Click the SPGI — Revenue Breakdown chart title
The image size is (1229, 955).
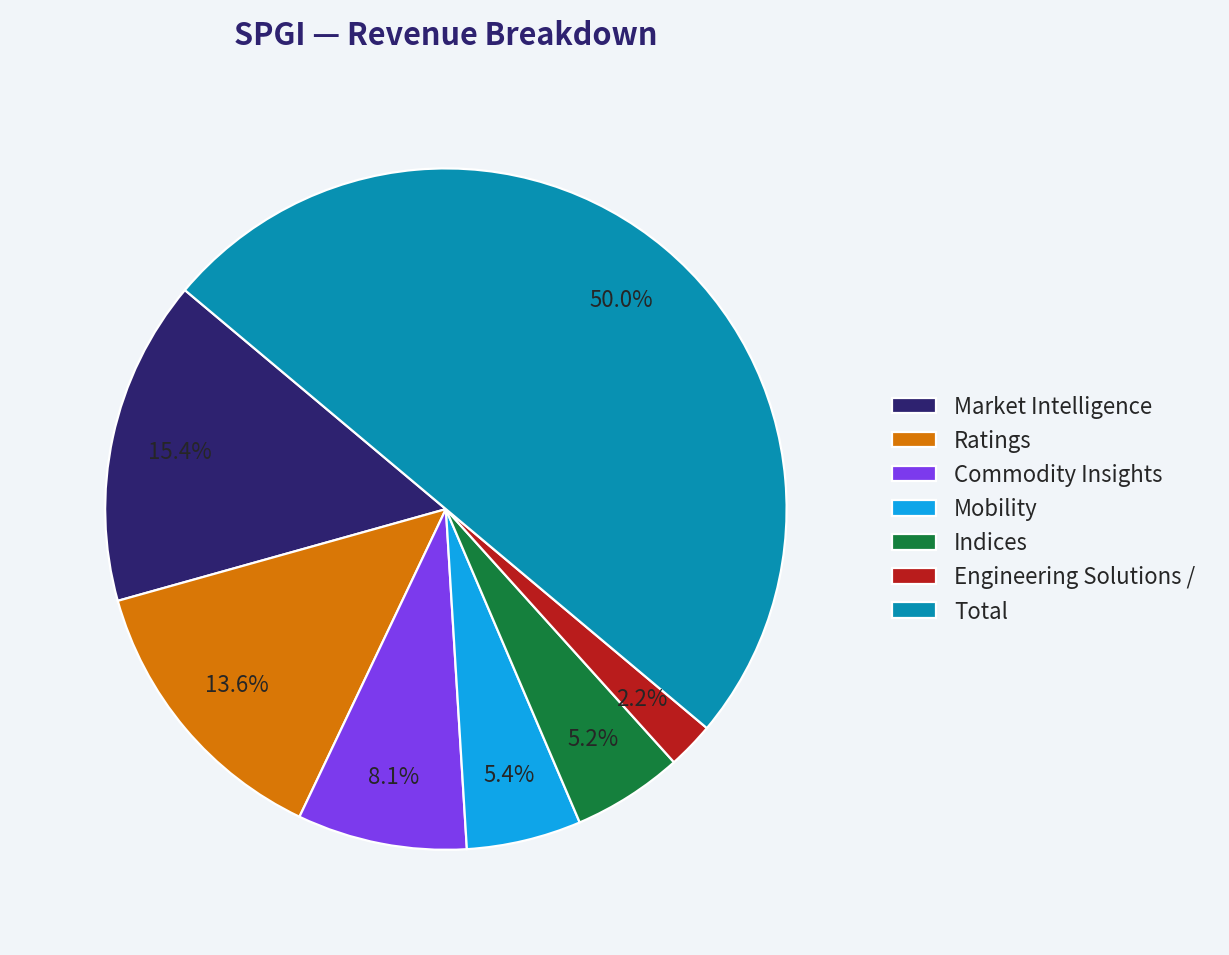pyautogui.click(x=446, y=34)
